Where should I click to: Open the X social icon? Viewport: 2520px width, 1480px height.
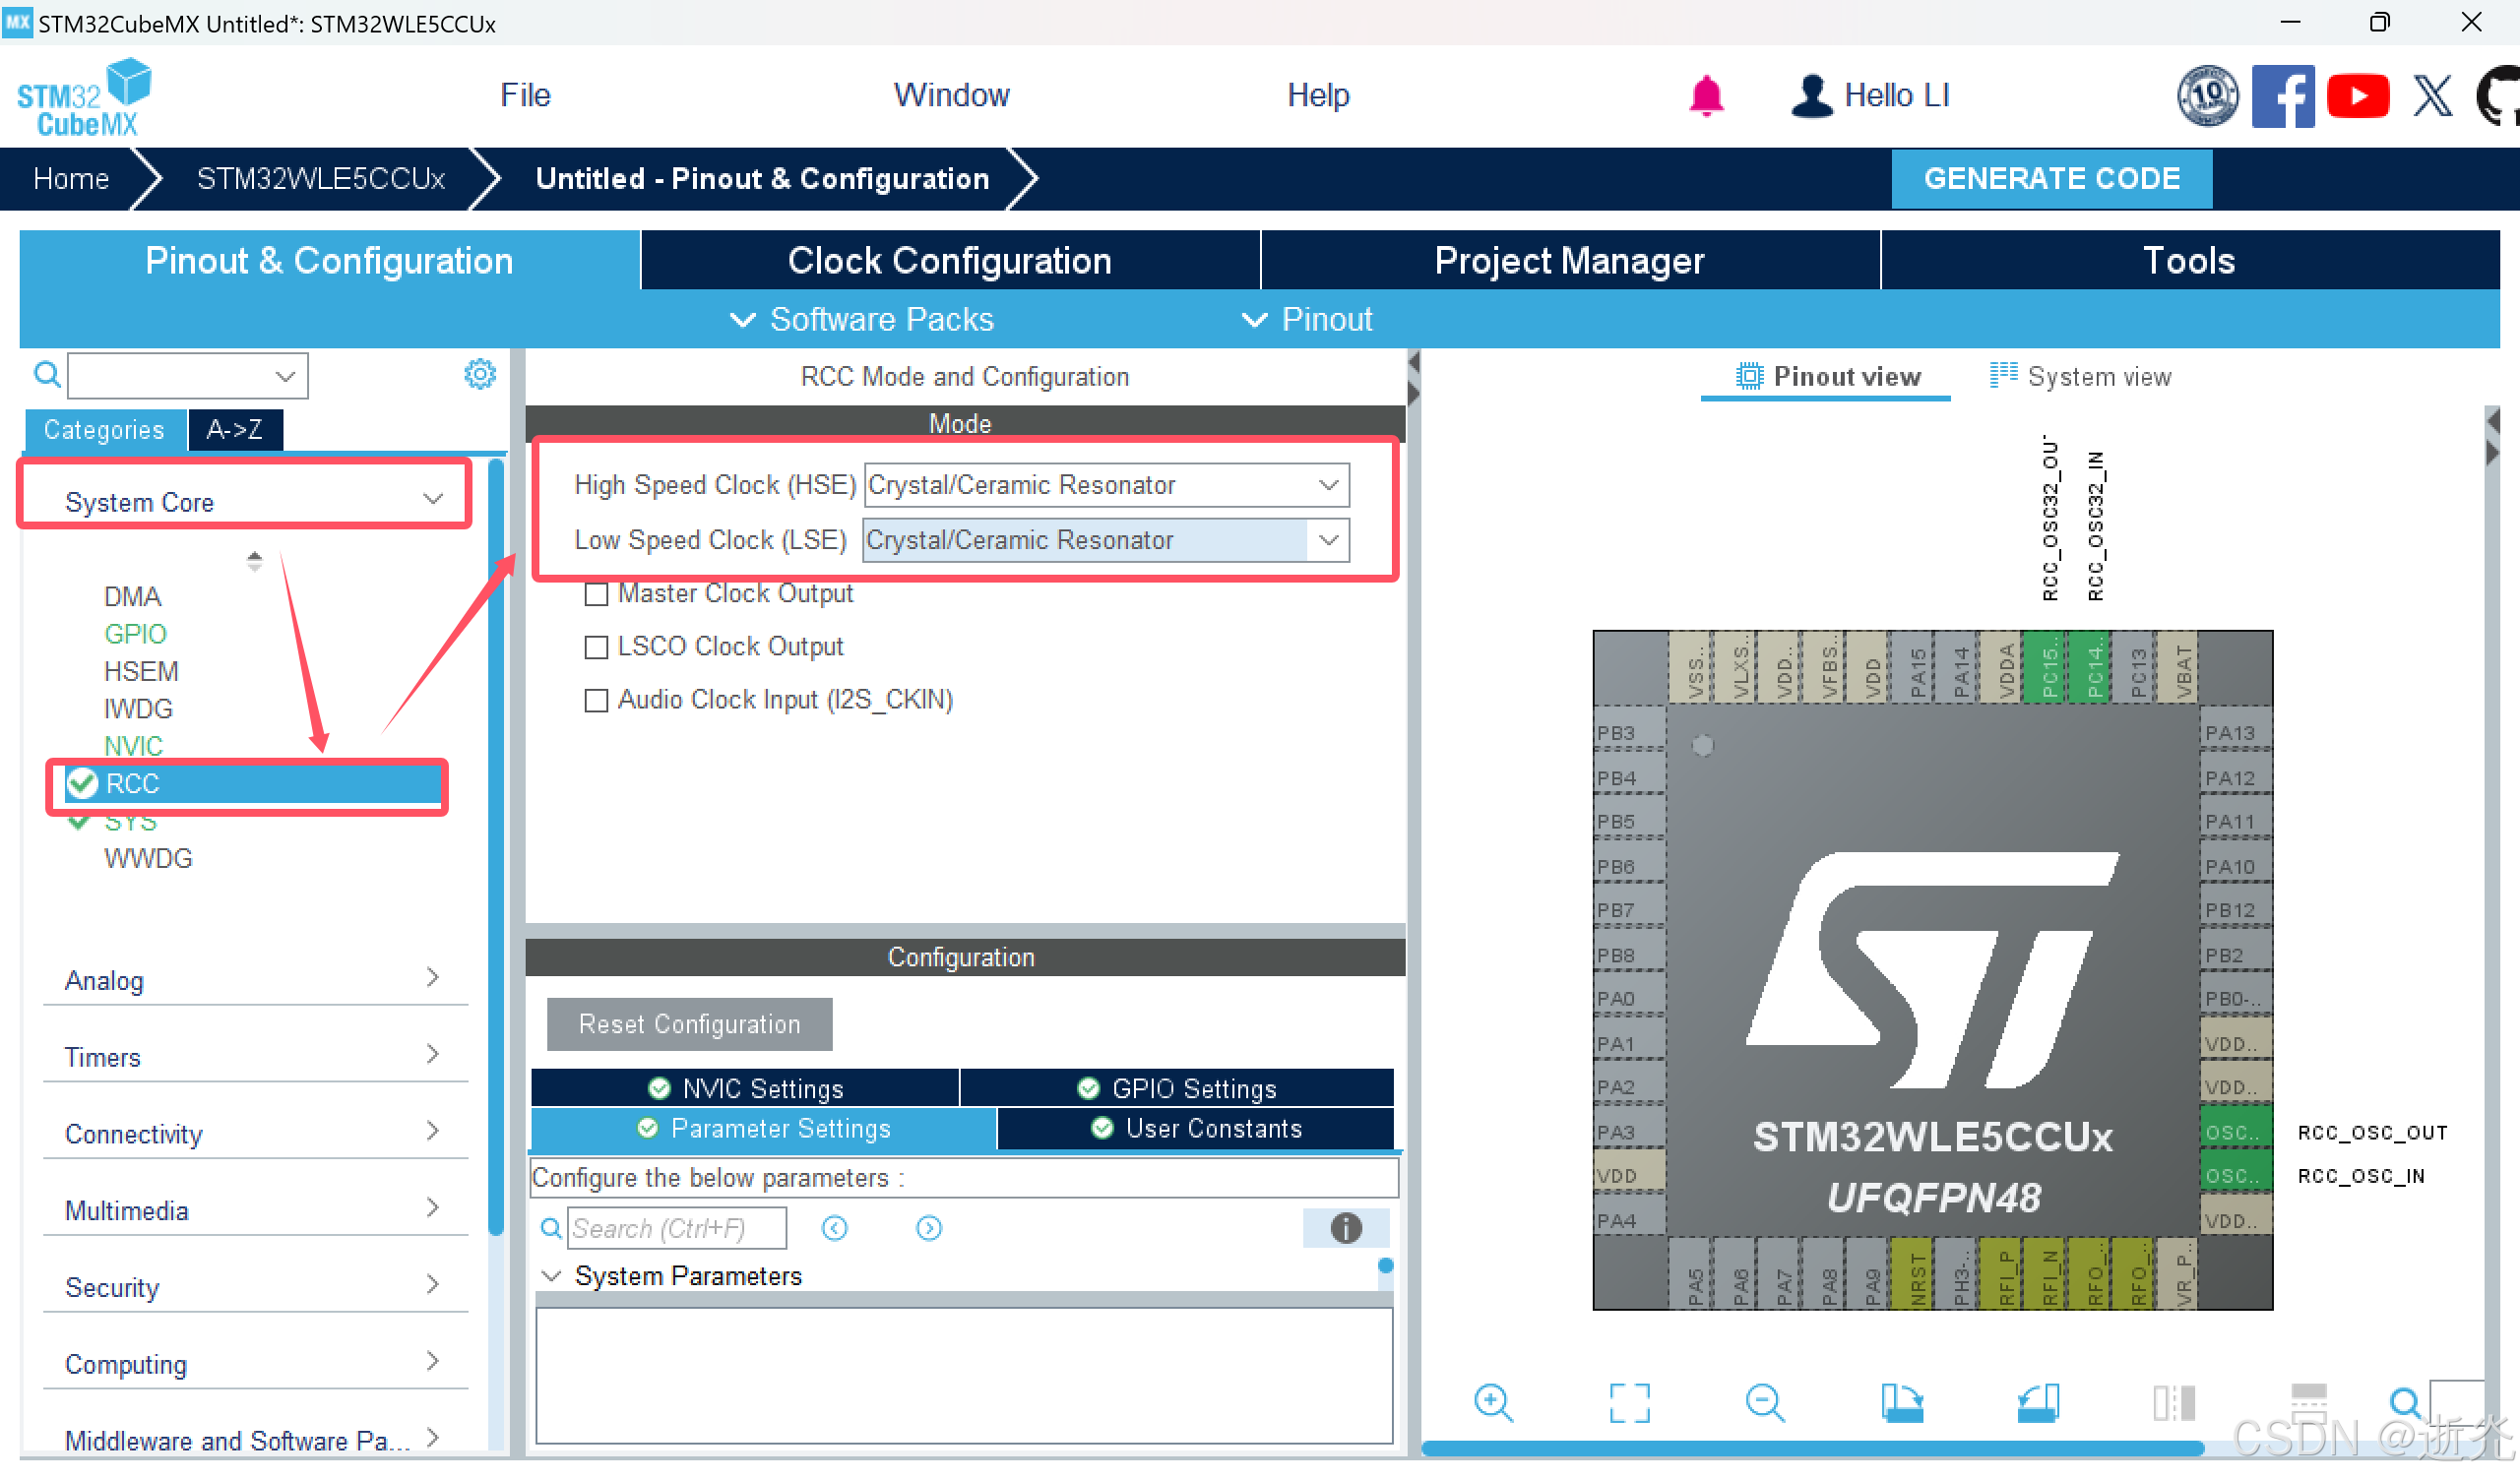[2432, 96]
